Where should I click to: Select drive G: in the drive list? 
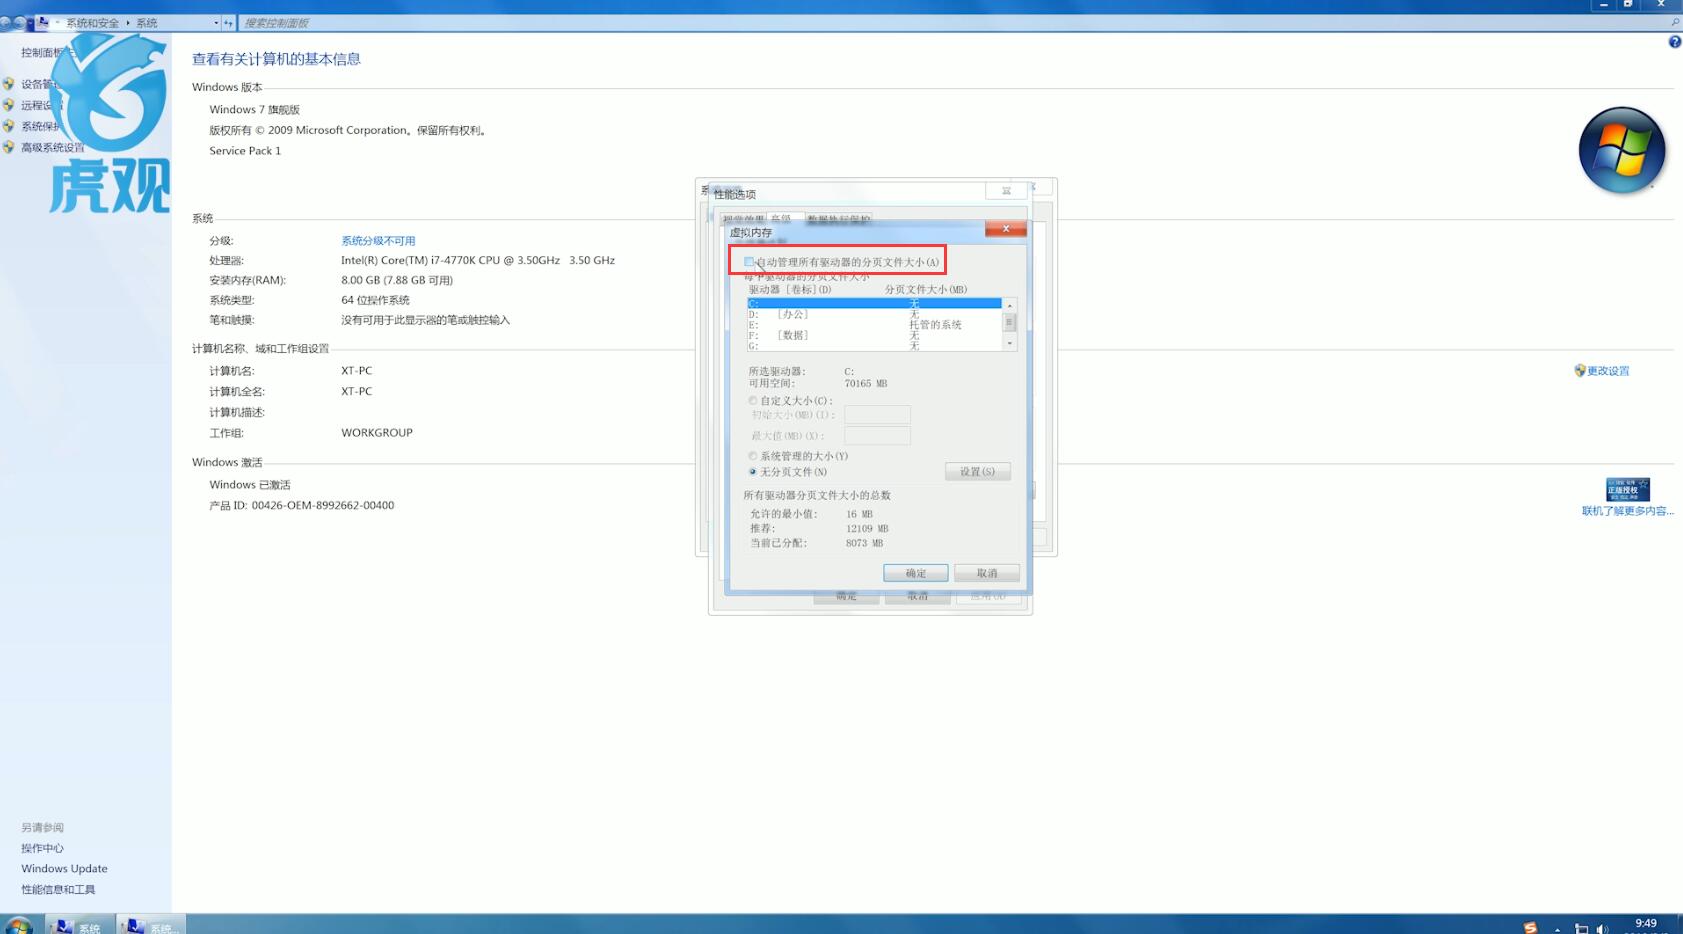pyautogui.click(x=874, y=345)
